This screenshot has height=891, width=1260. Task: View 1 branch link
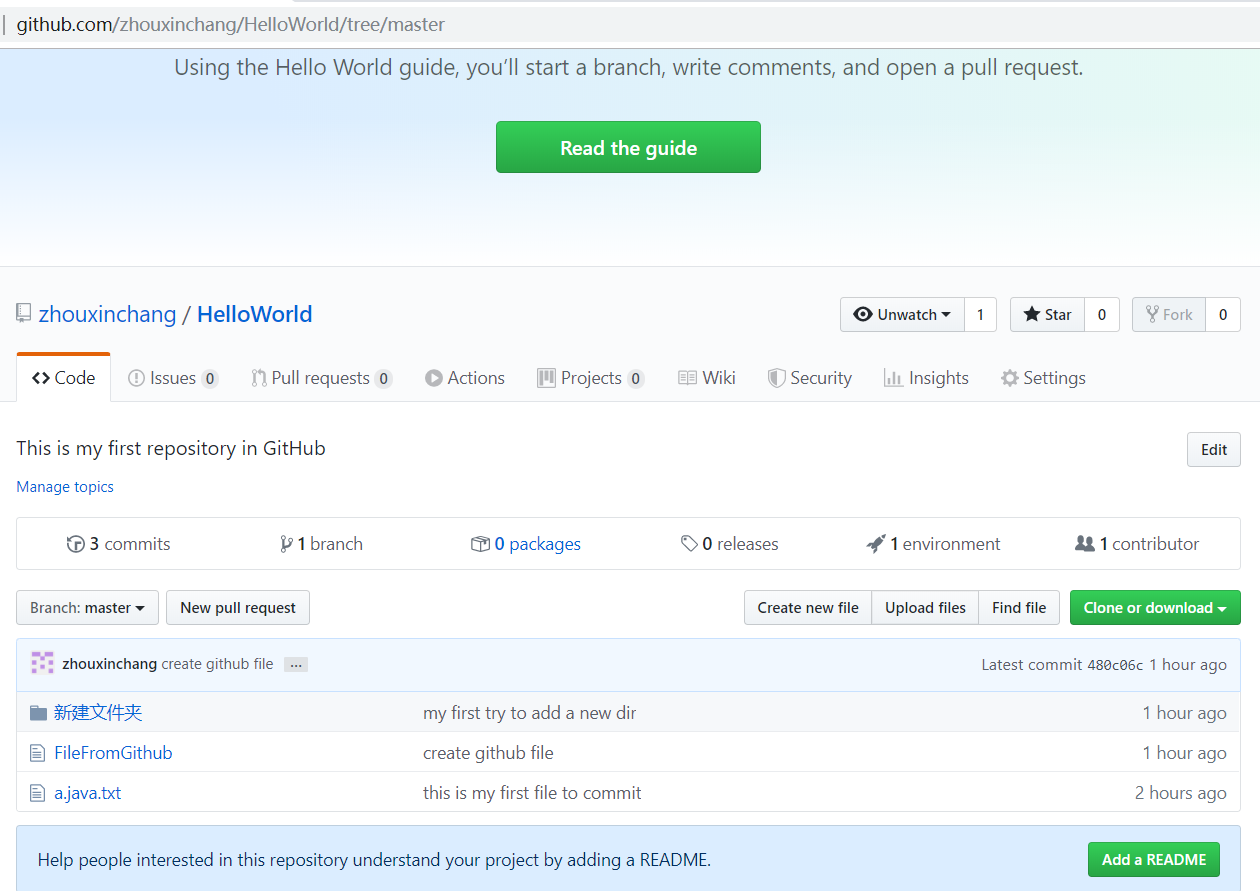[322, 544]
